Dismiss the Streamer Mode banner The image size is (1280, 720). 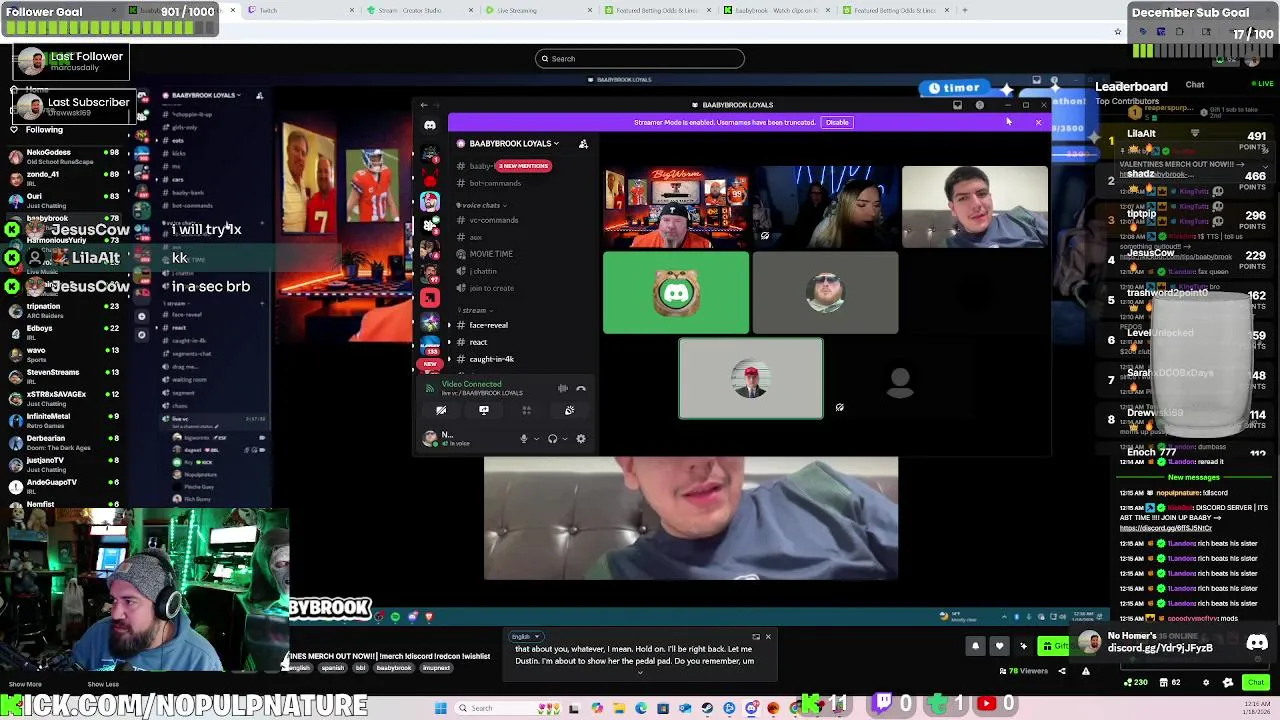point(1038,123)
